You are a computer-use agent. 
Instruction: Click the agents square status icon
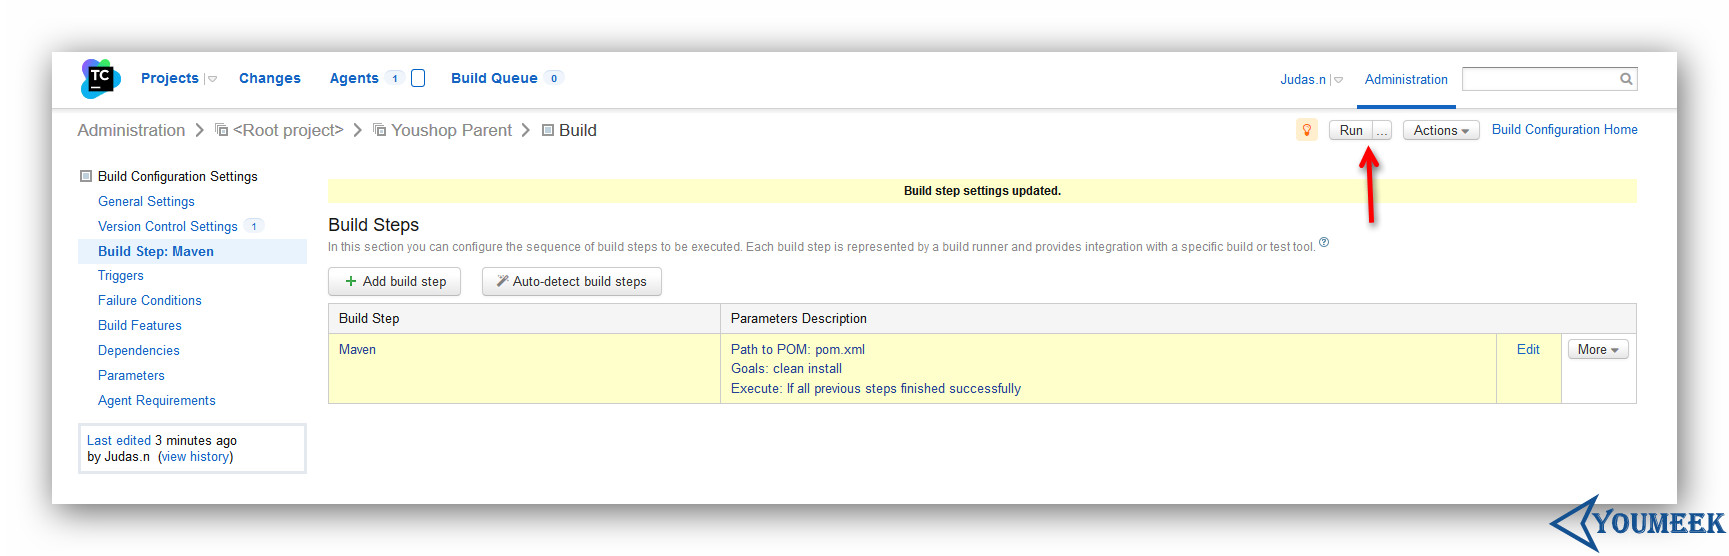(x=418, y=78)
